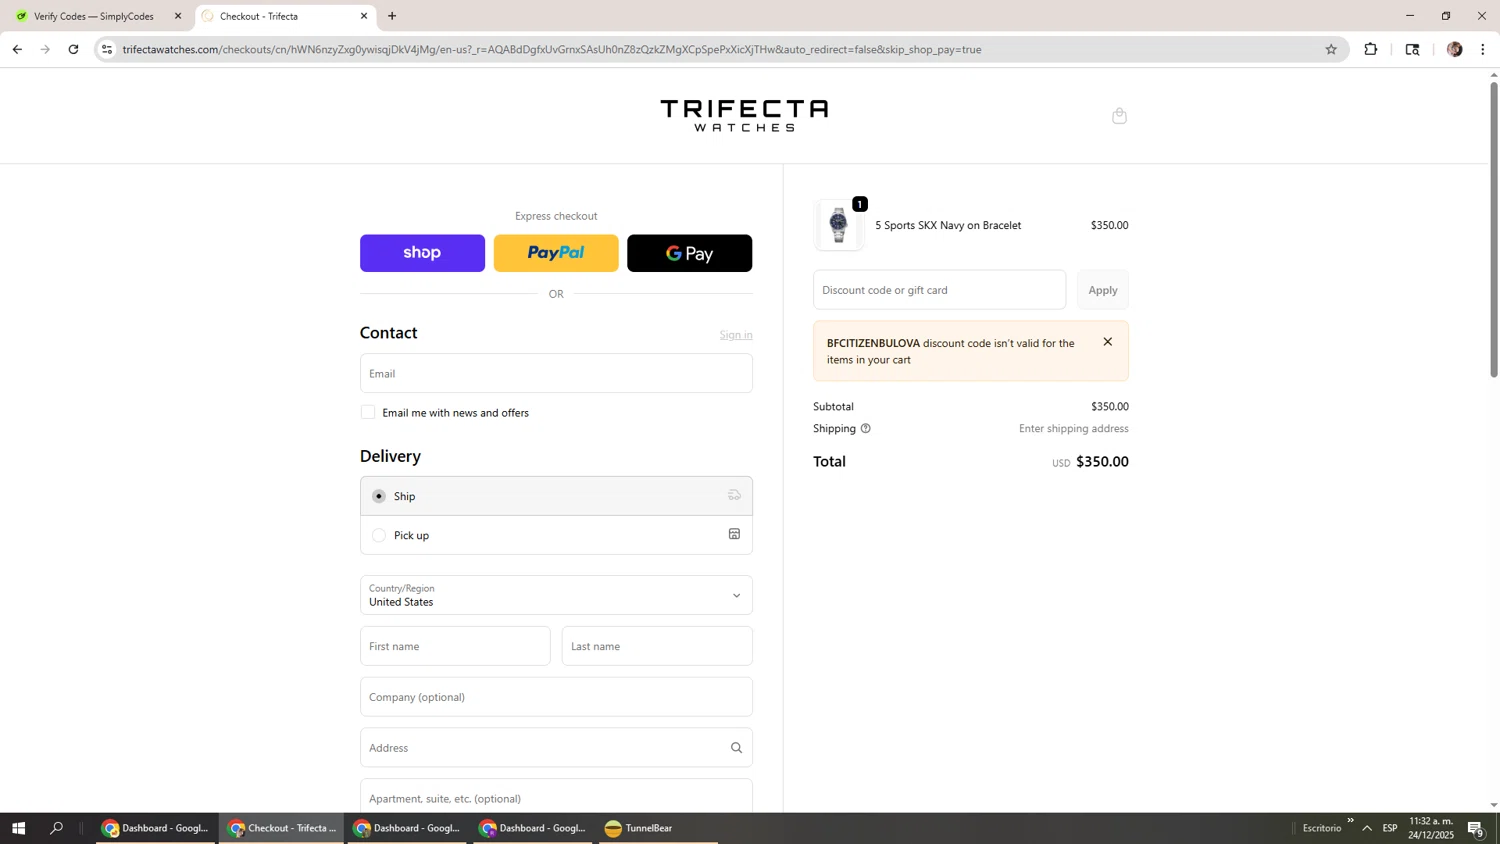Viewport: 1500px width, 844px height.
Task: Check Email me with news and offers
Action: point(368,412)
